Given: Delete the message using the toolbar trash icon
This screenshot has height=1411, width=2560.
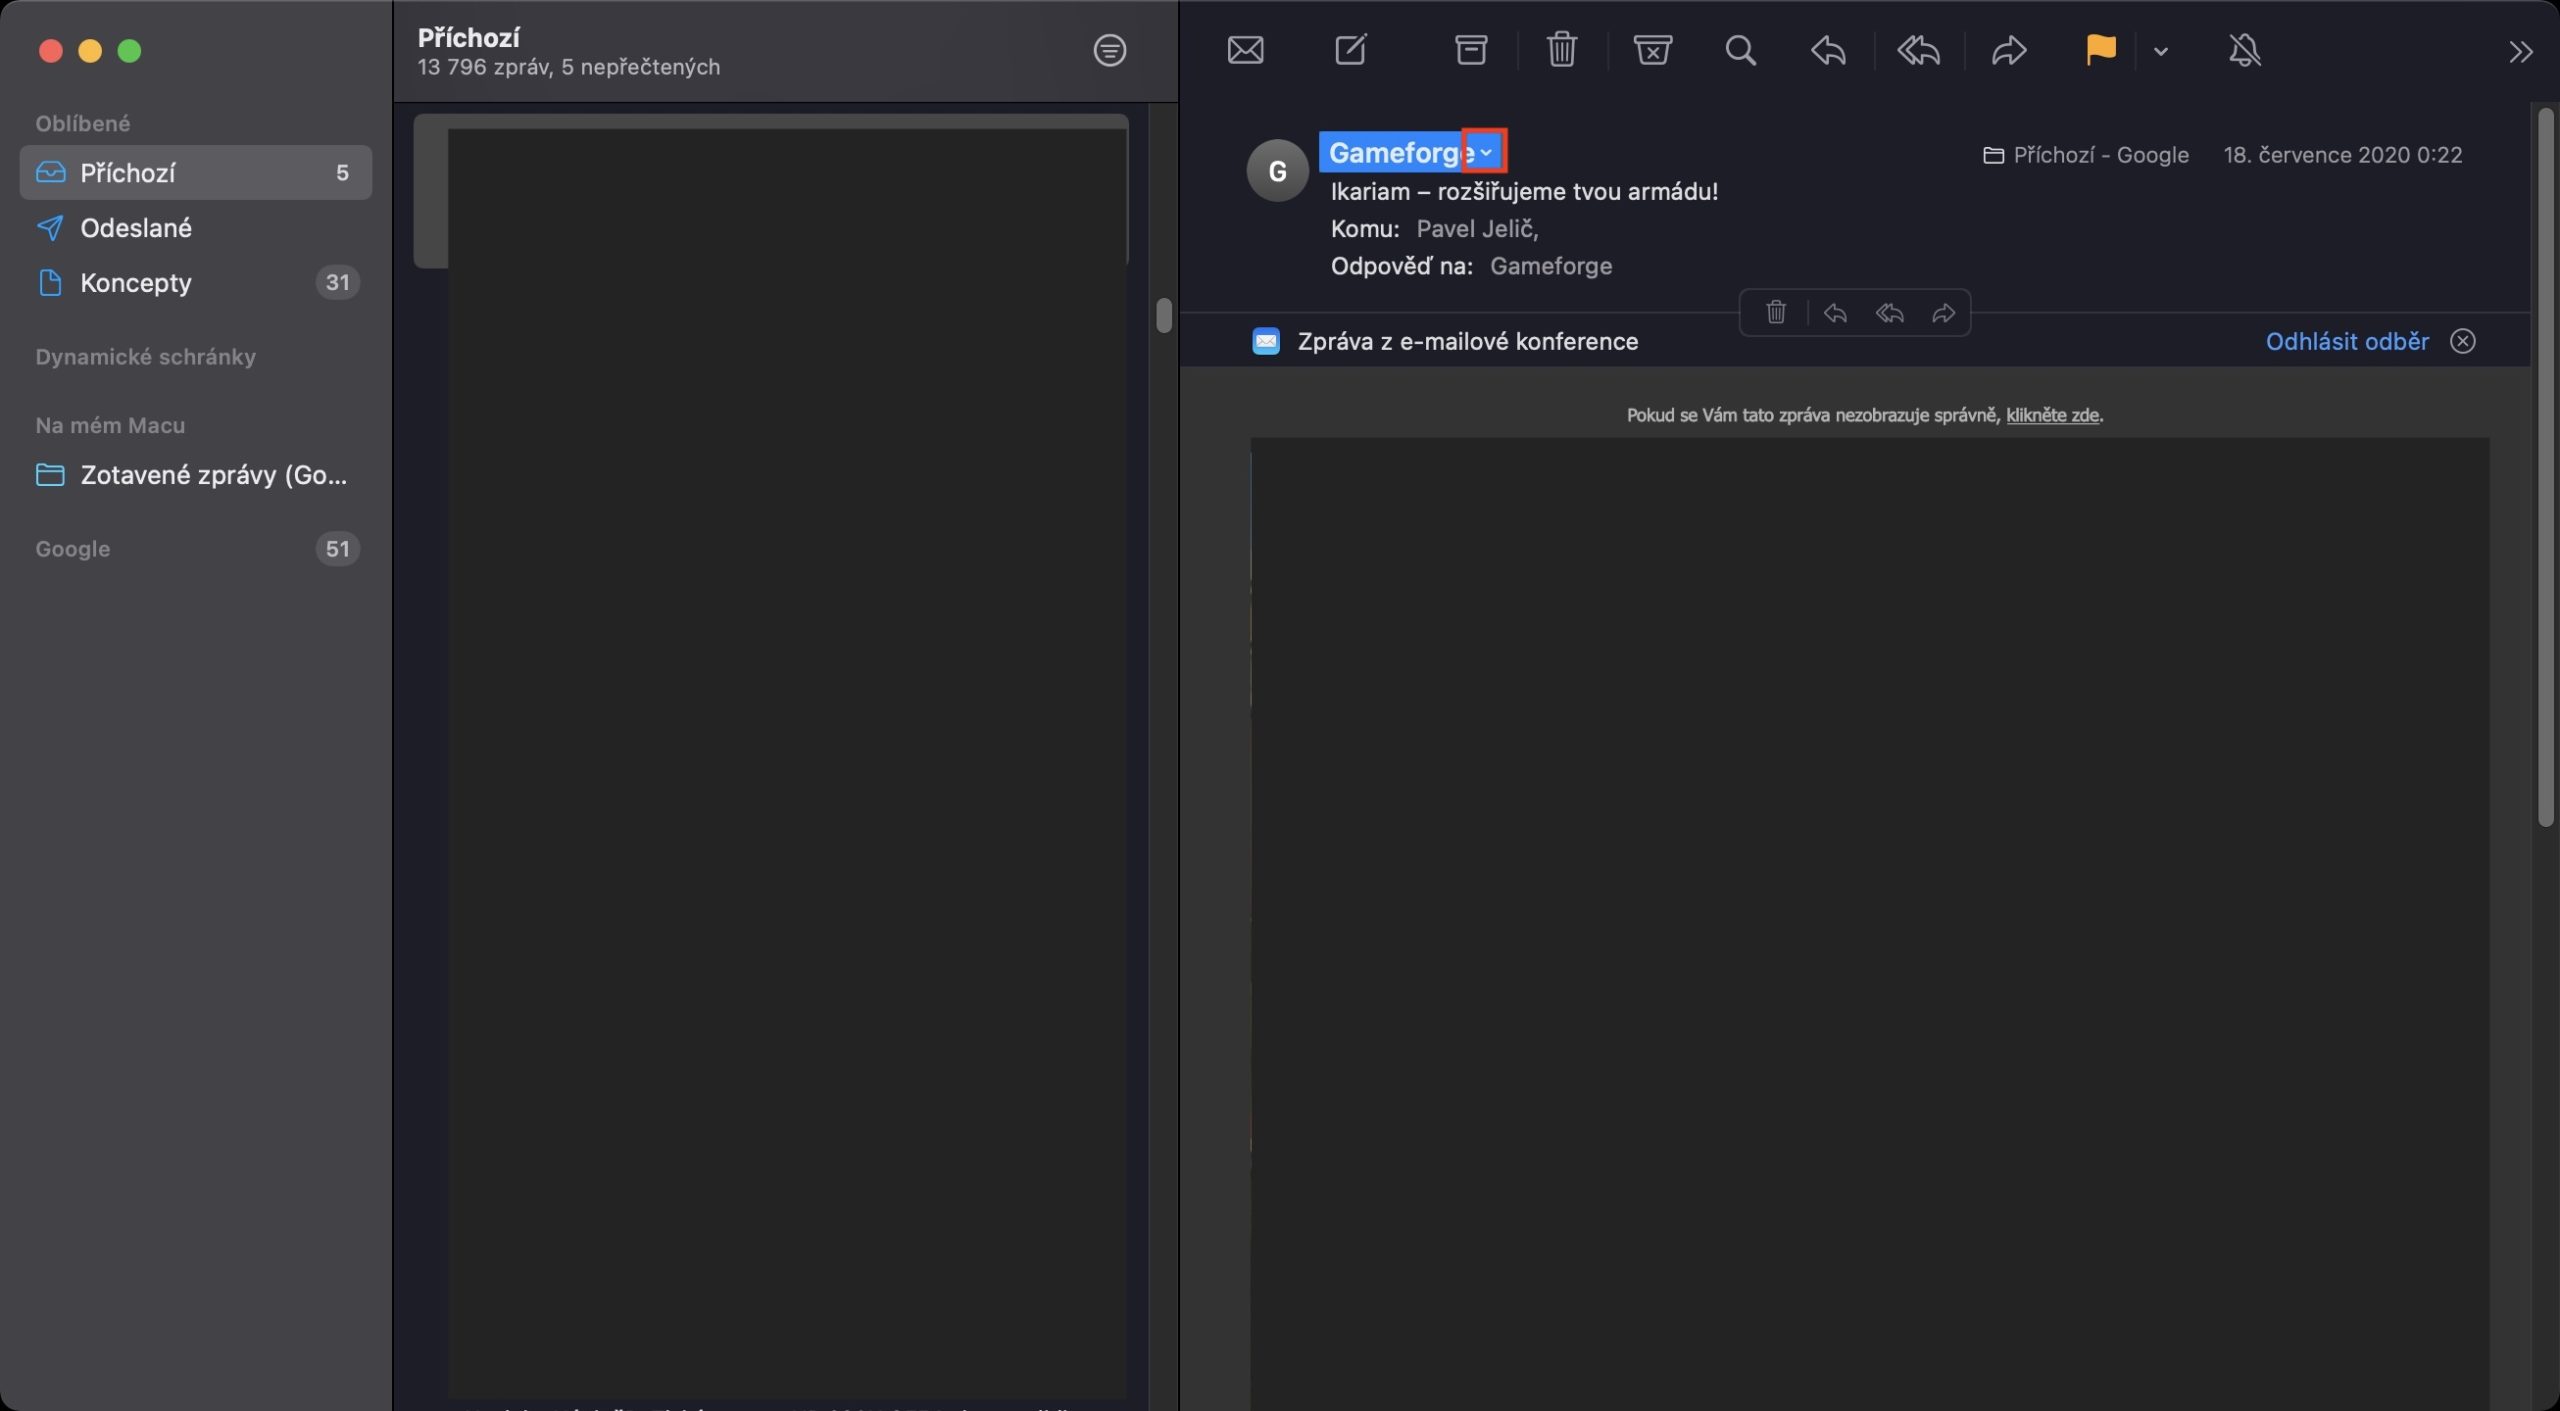Looking at the screenshot, I should pyautogui.click(x=1561, y=49).
